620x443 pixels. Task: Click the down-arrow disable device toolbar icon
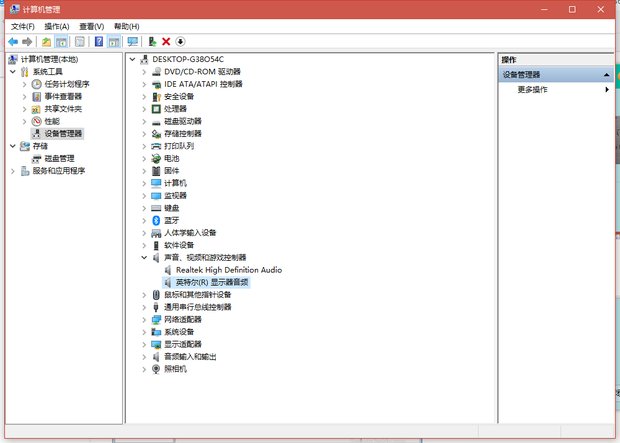tap(180, 42)
